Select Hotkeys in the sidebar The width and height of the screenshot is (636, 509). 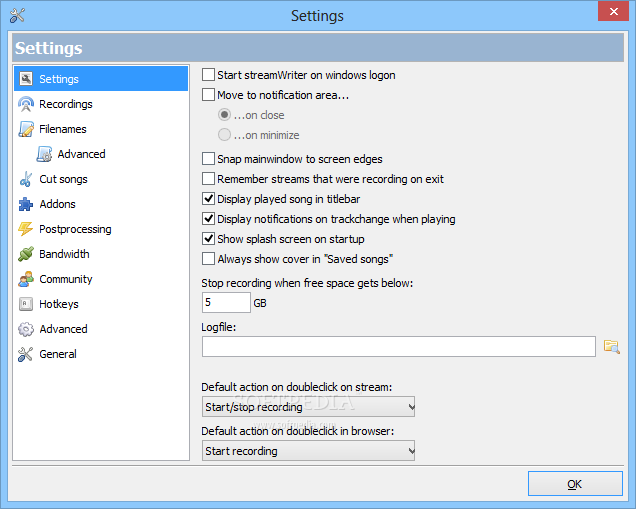[59, 304]
